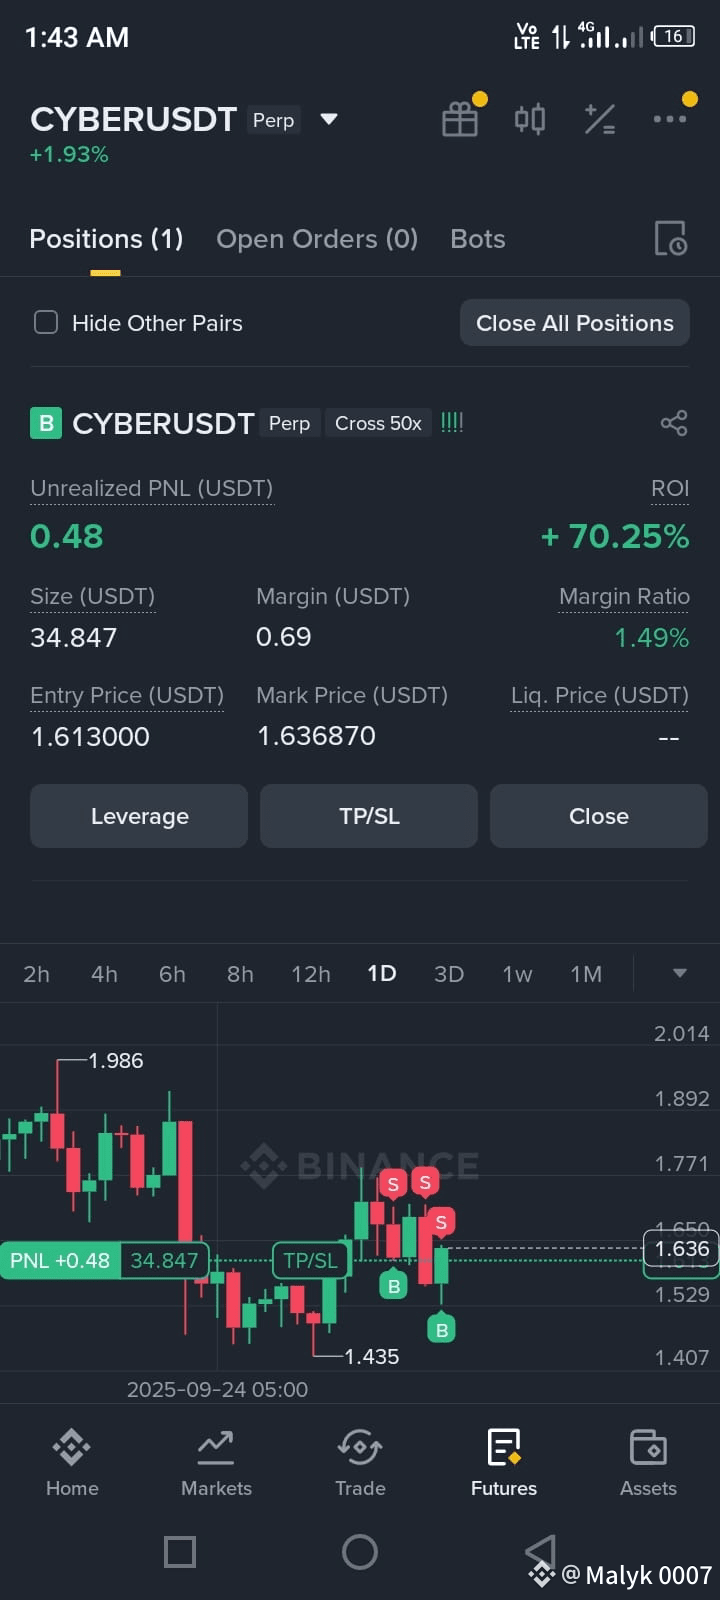Screen dimensions: 720x1600
Task: Open the futures calculator icon
Action: click(x=600, y=119)
